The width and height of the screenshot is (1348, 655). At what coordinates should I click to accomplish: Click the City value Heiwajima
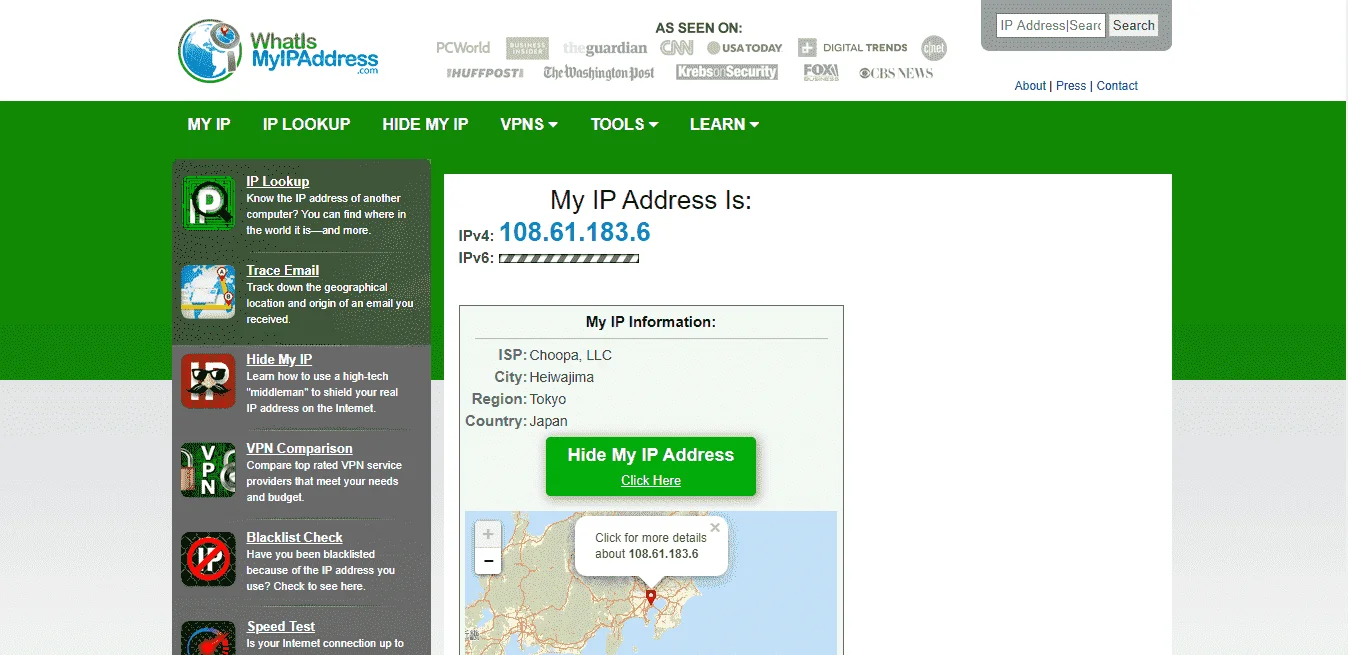point(562,377)
